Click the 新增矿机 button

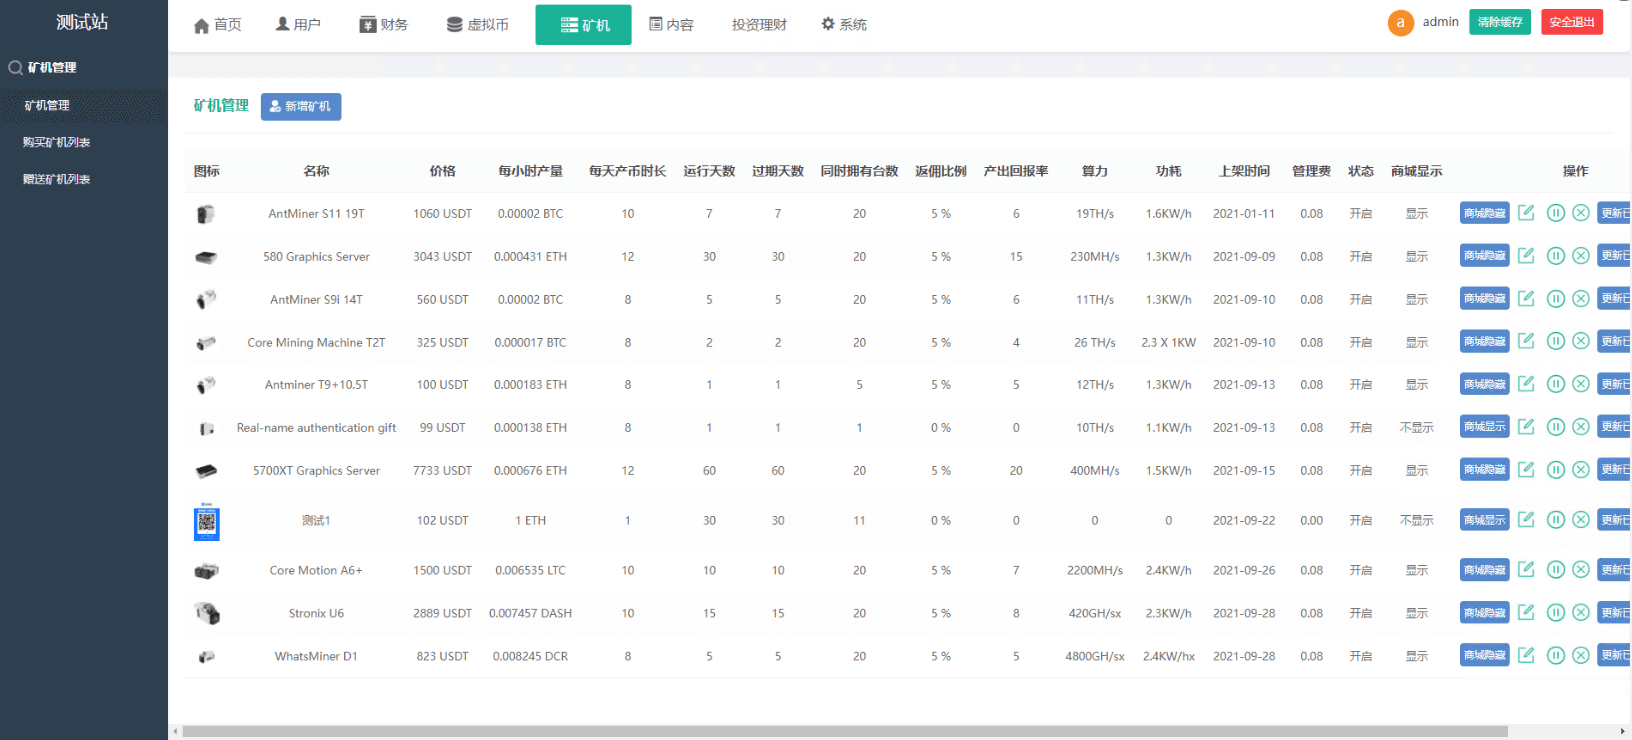point(301,107)
